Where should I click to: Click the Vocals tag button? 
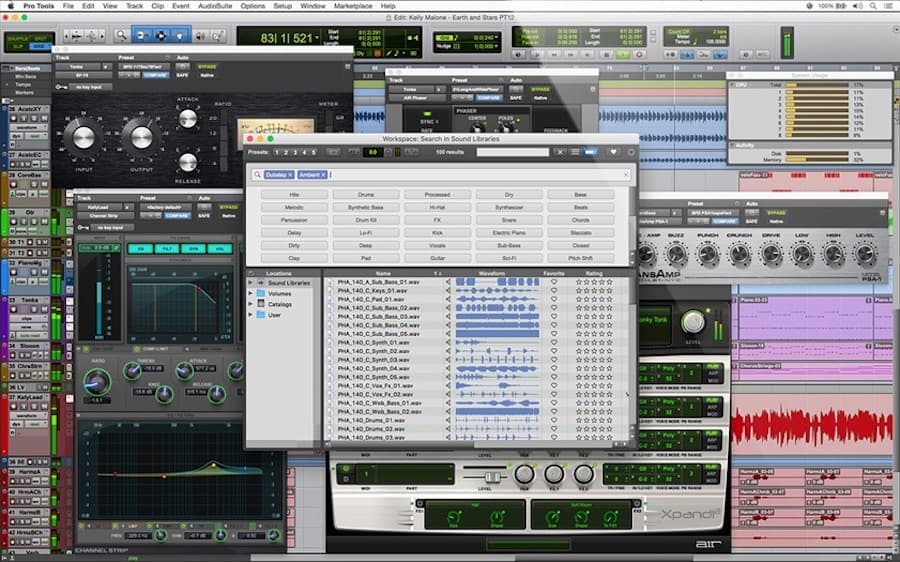coord(437,245)
